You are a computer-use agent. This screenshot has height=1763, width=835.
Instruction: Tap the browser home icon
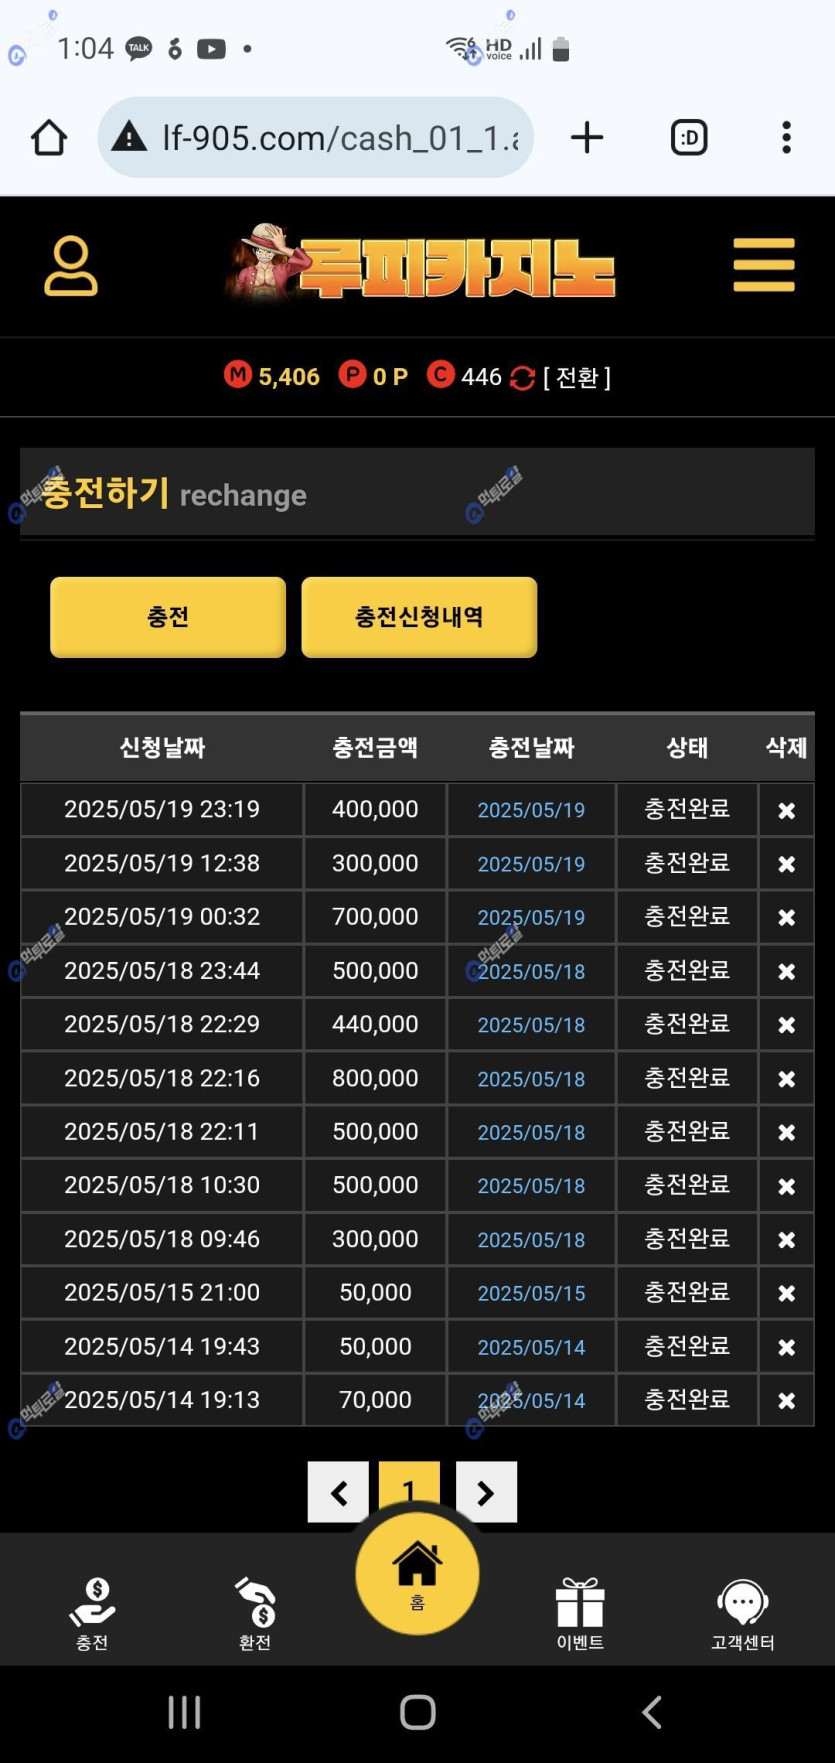[49, 138]
